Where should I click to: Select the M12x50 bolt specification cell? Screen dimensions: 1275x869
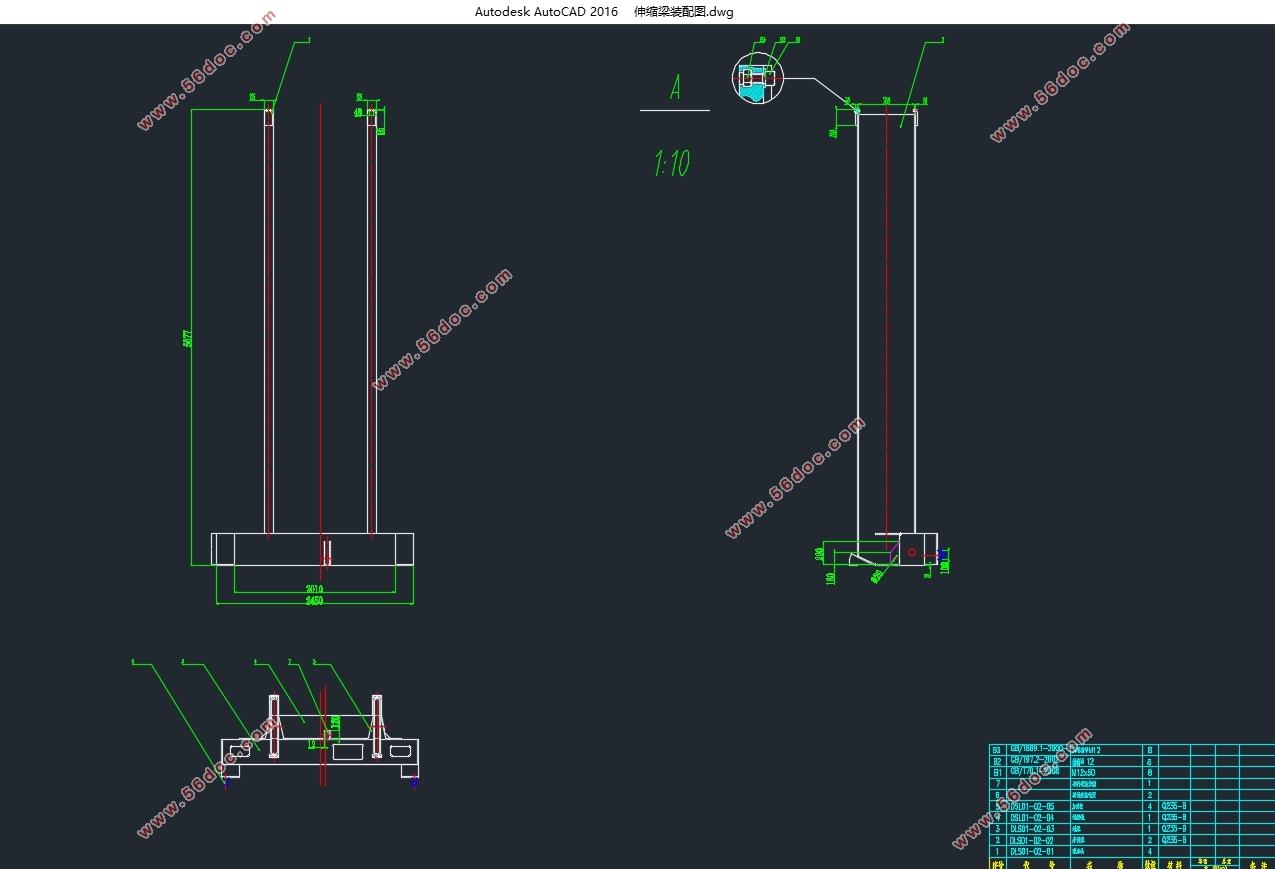point(1083,772)
